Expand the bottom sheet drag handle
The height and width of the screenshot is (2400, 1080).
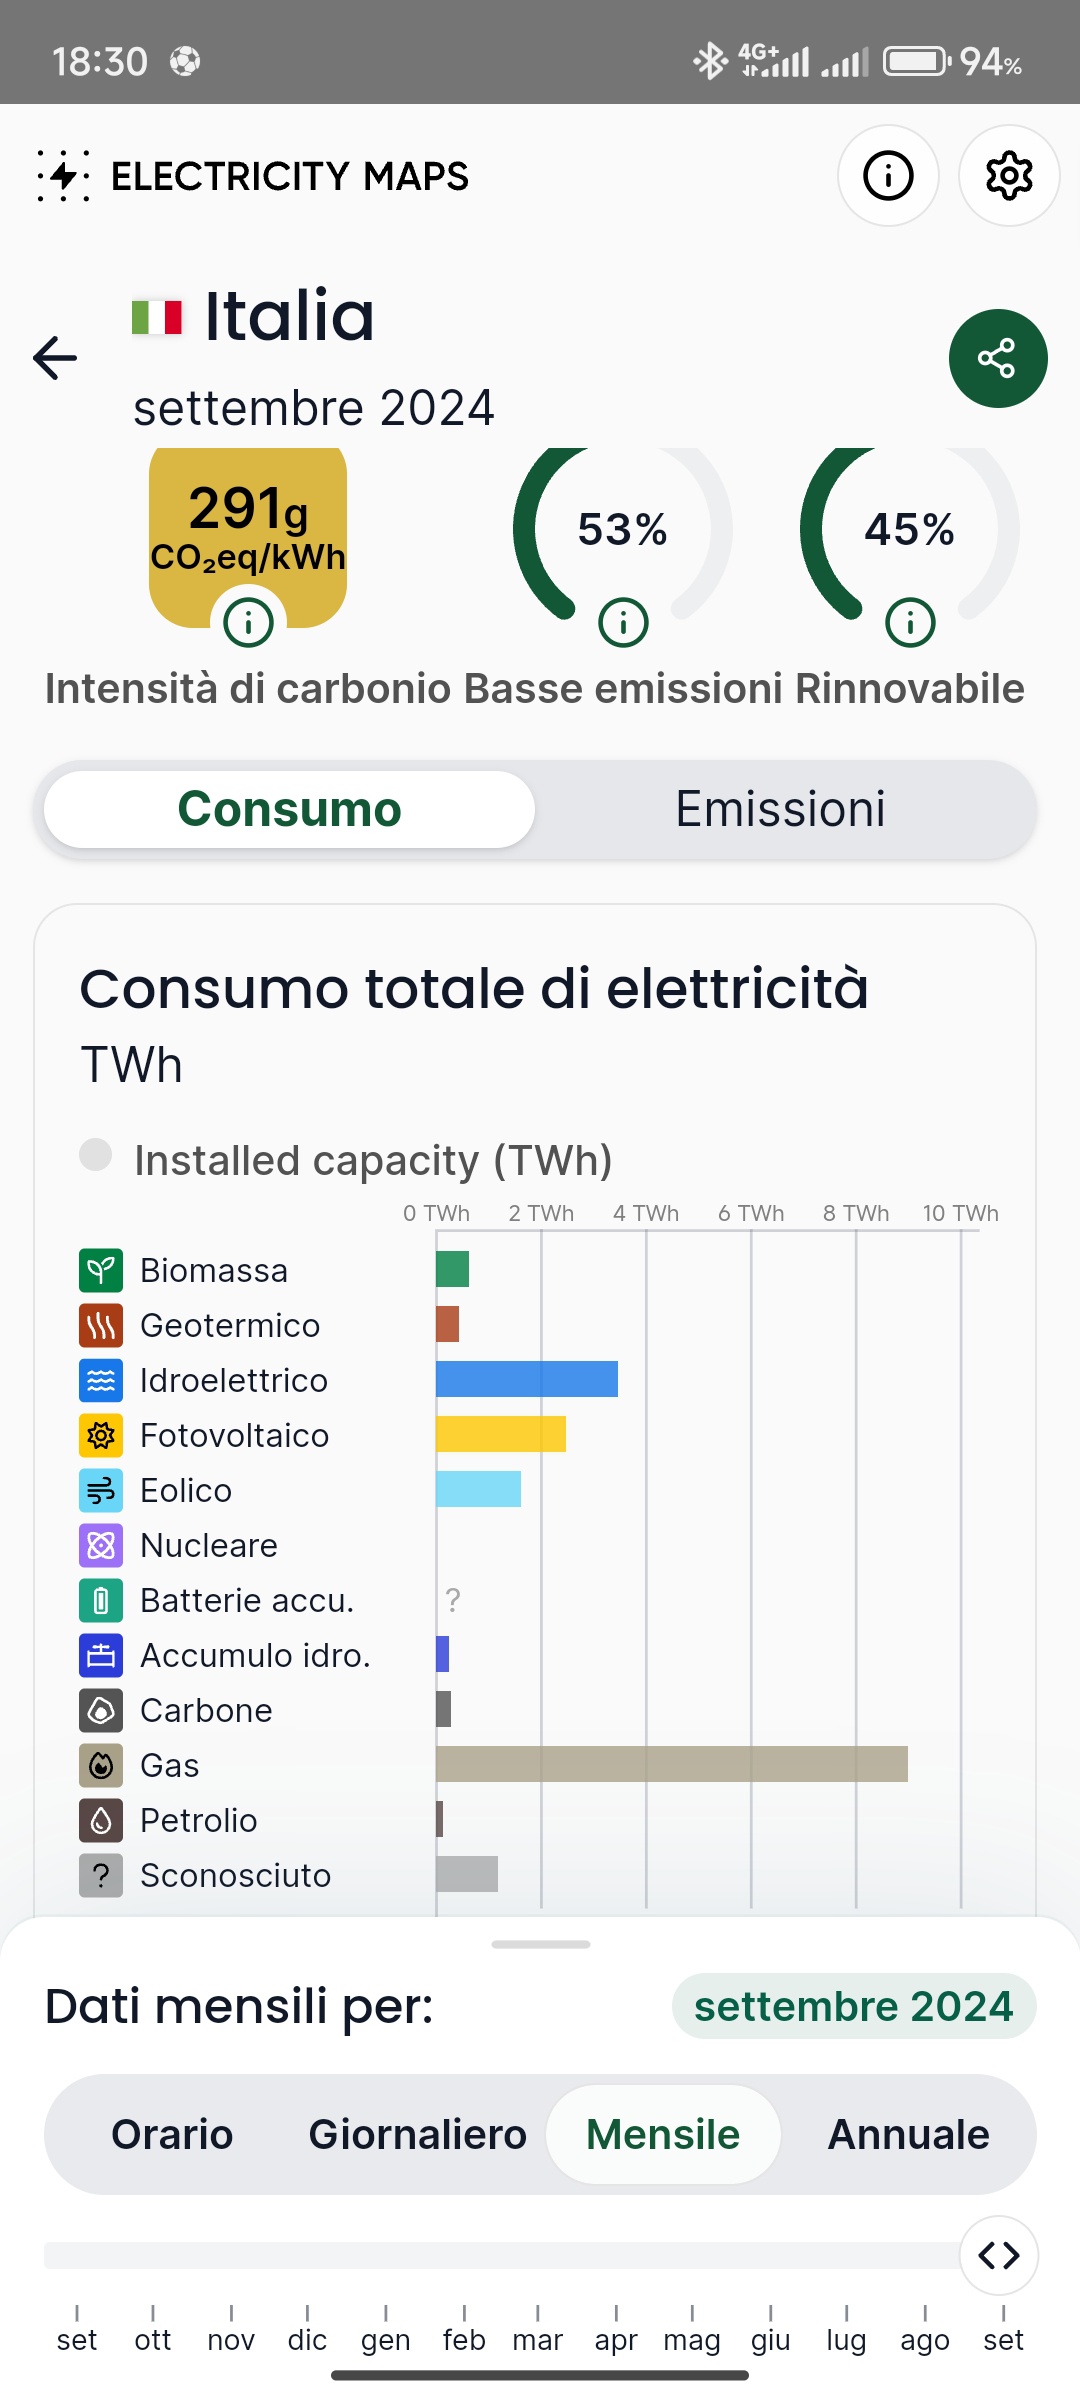pos(541,1944)
